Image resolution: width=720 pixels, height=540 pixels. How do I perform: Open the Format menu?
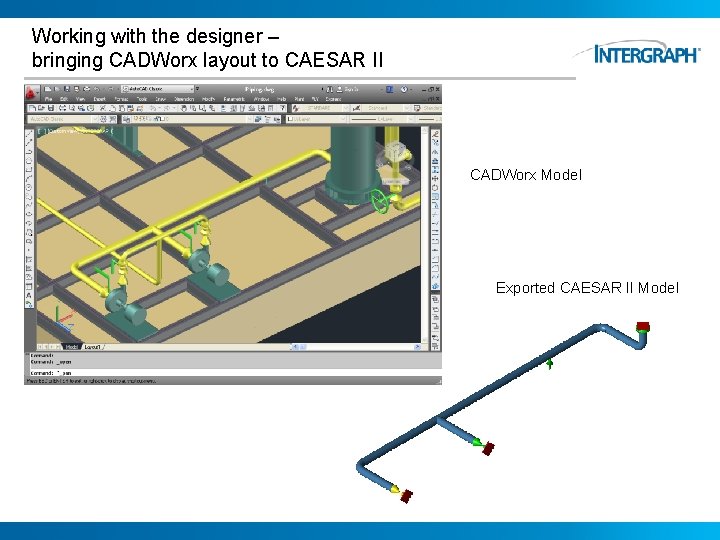(121, 99)
